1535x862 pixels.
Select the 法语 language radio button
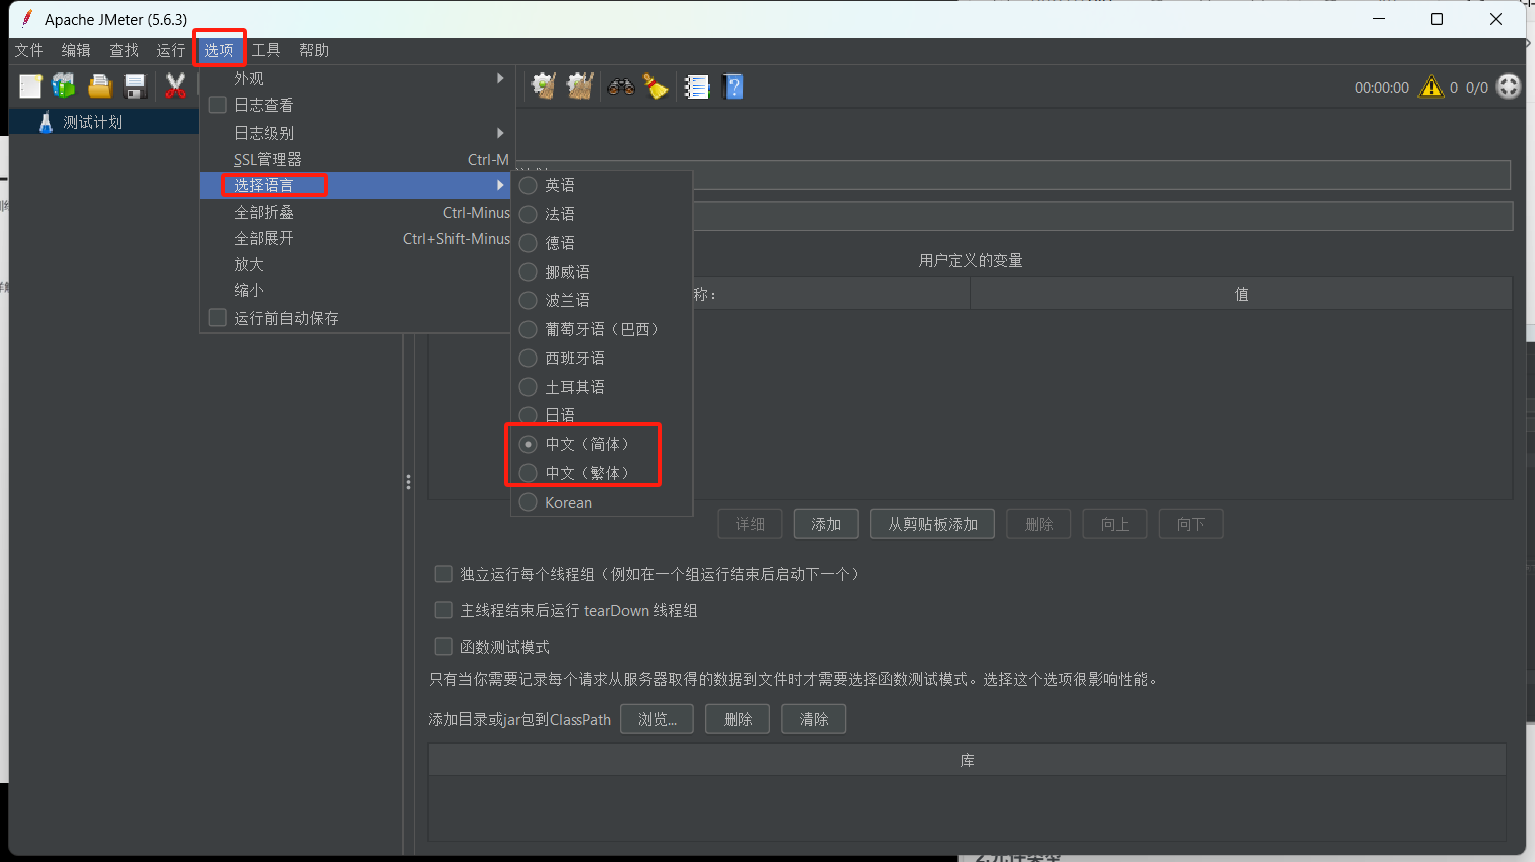[x=528, y=214]
